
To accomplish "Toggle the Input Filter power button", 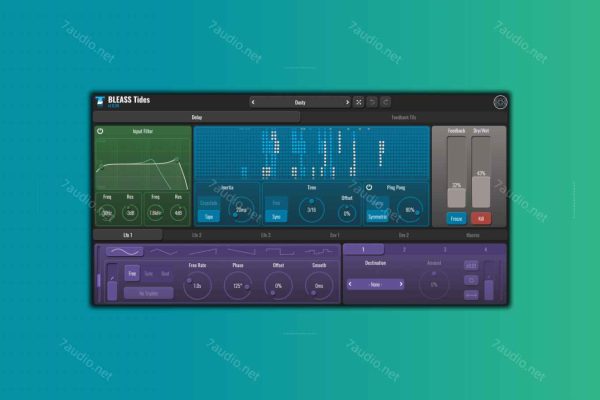I will tap(100, 131).
